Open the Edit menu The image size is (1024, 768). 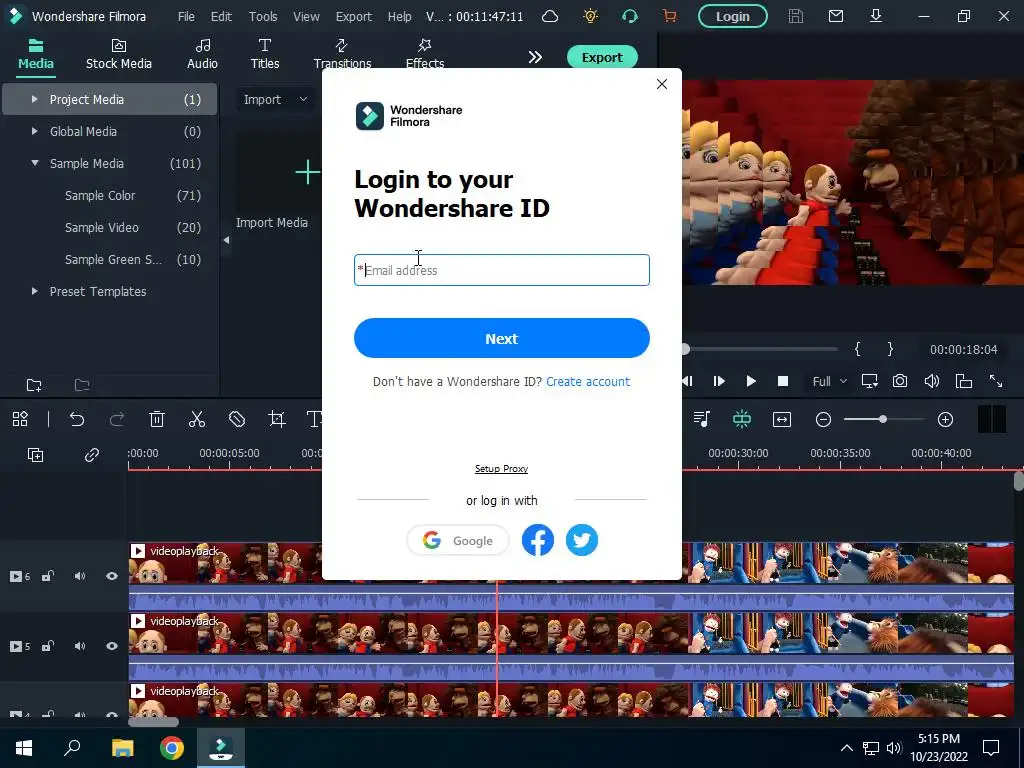pos(221,16)
